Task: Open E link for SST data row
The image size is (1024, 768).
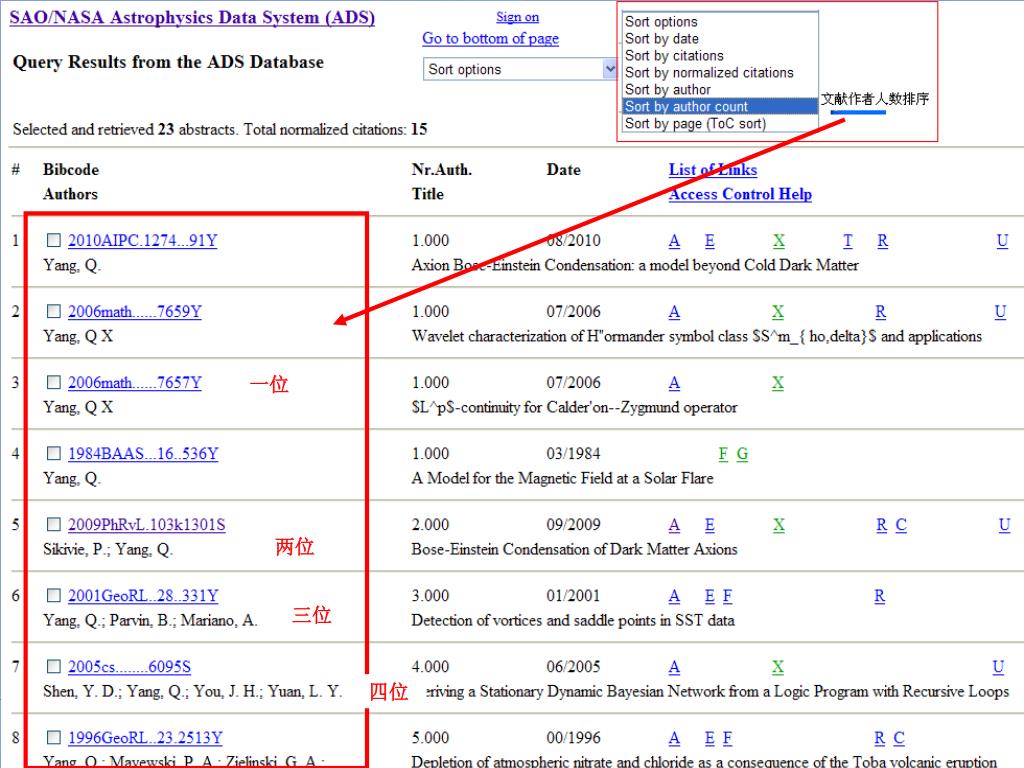Action: [x=710, y=596]
